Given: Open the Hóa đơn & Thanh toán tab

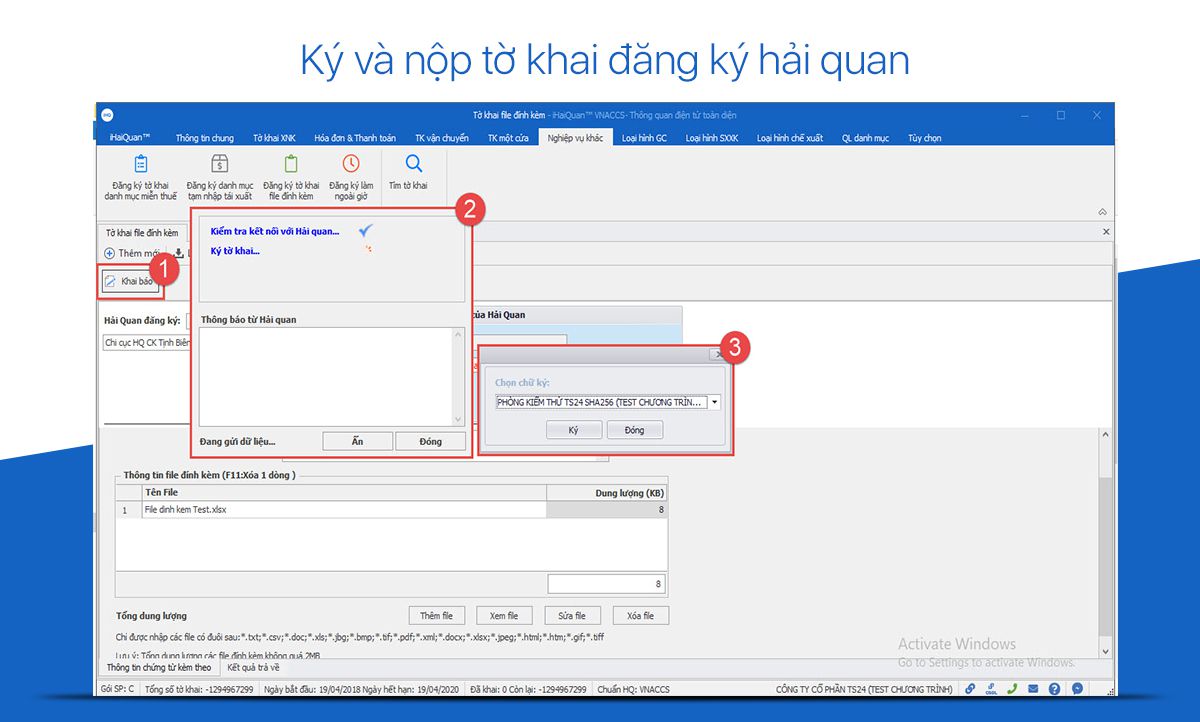Looking at the screenshot, I should 355,138.
